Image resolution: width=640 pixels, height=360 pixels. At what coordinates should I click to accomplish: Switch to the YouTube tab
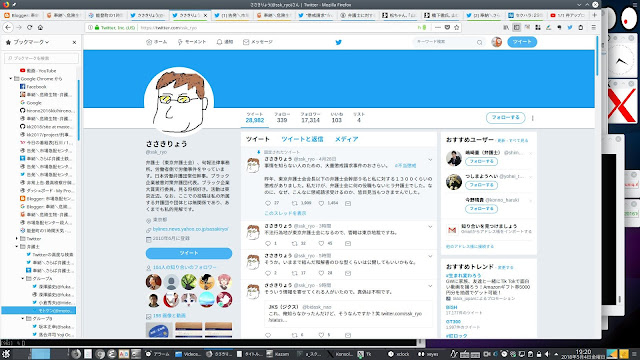pos(567,15)
